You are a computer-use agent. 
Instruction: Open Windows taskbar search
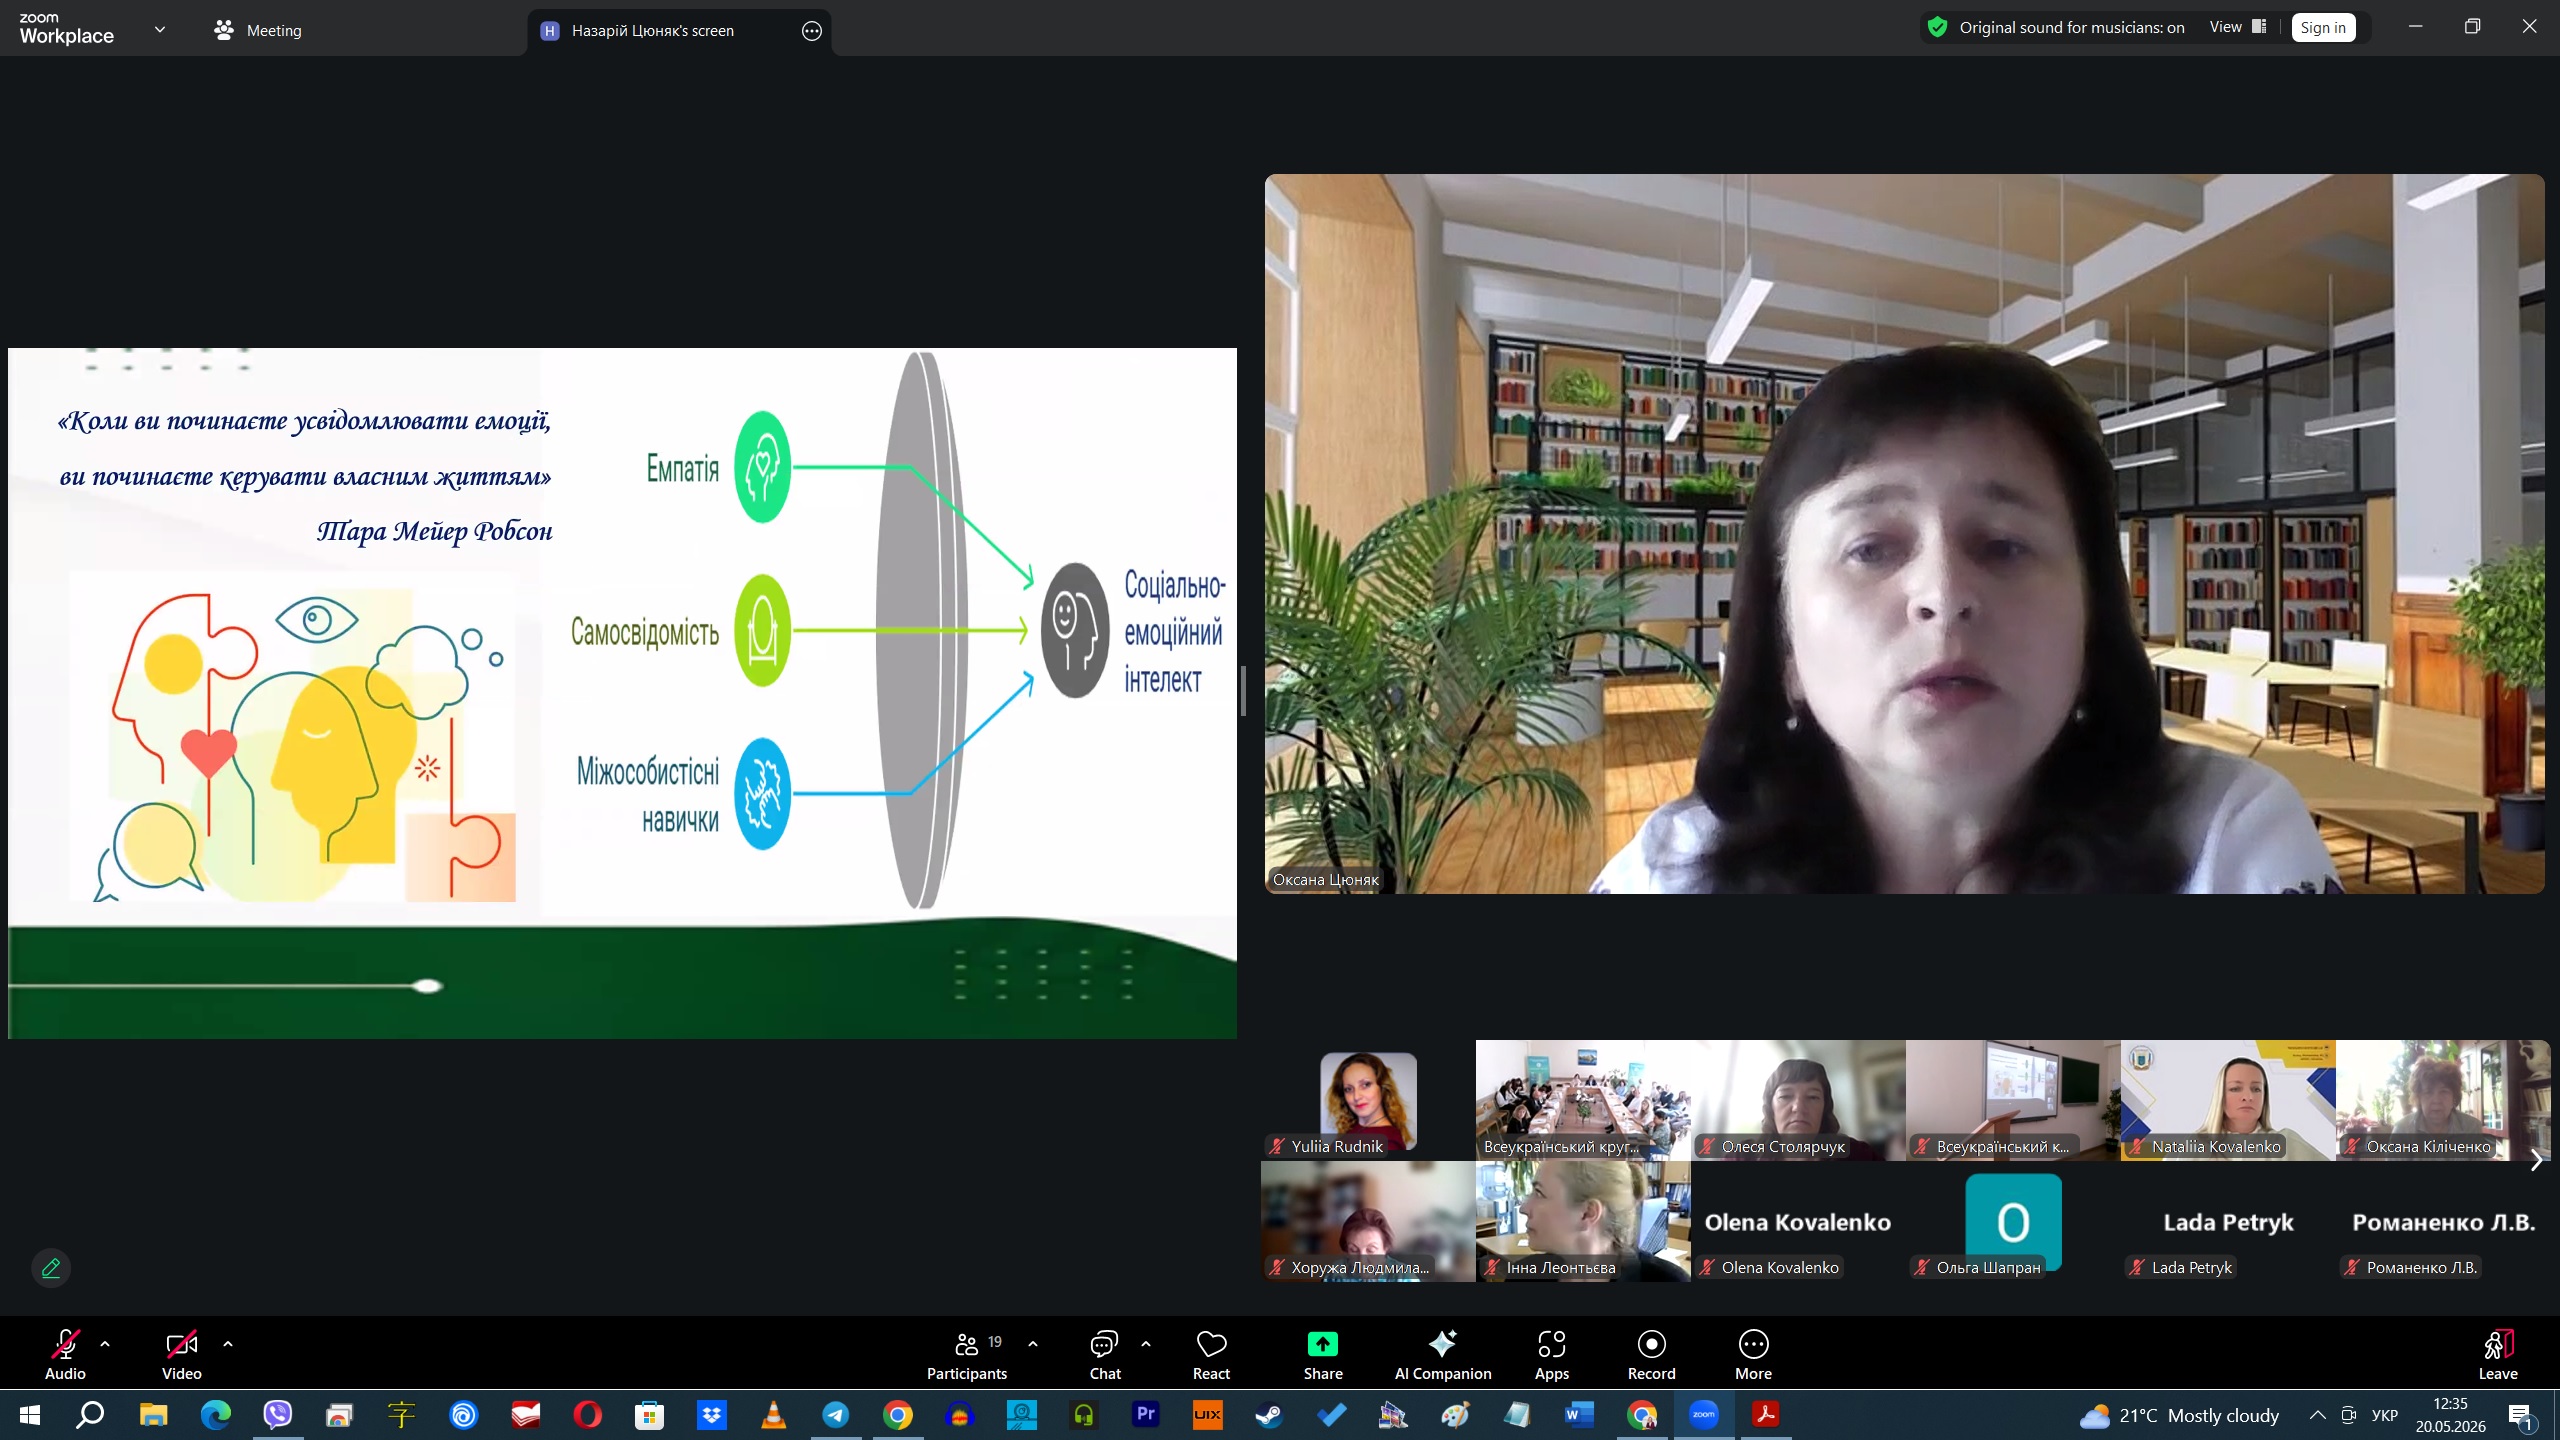[x=90, y=1415]
